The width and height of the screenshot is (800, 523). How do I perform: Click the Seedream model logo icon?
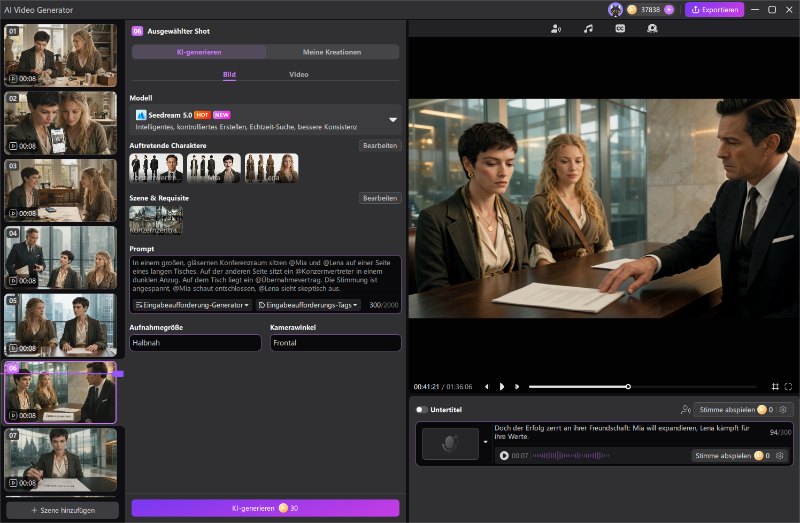[141, 115]
